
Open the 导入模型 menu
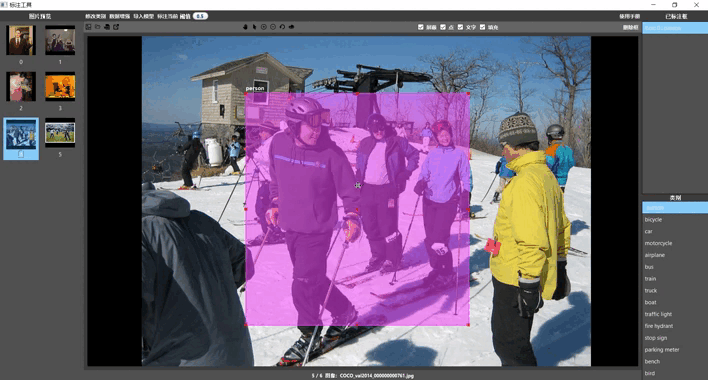[144, 16]
